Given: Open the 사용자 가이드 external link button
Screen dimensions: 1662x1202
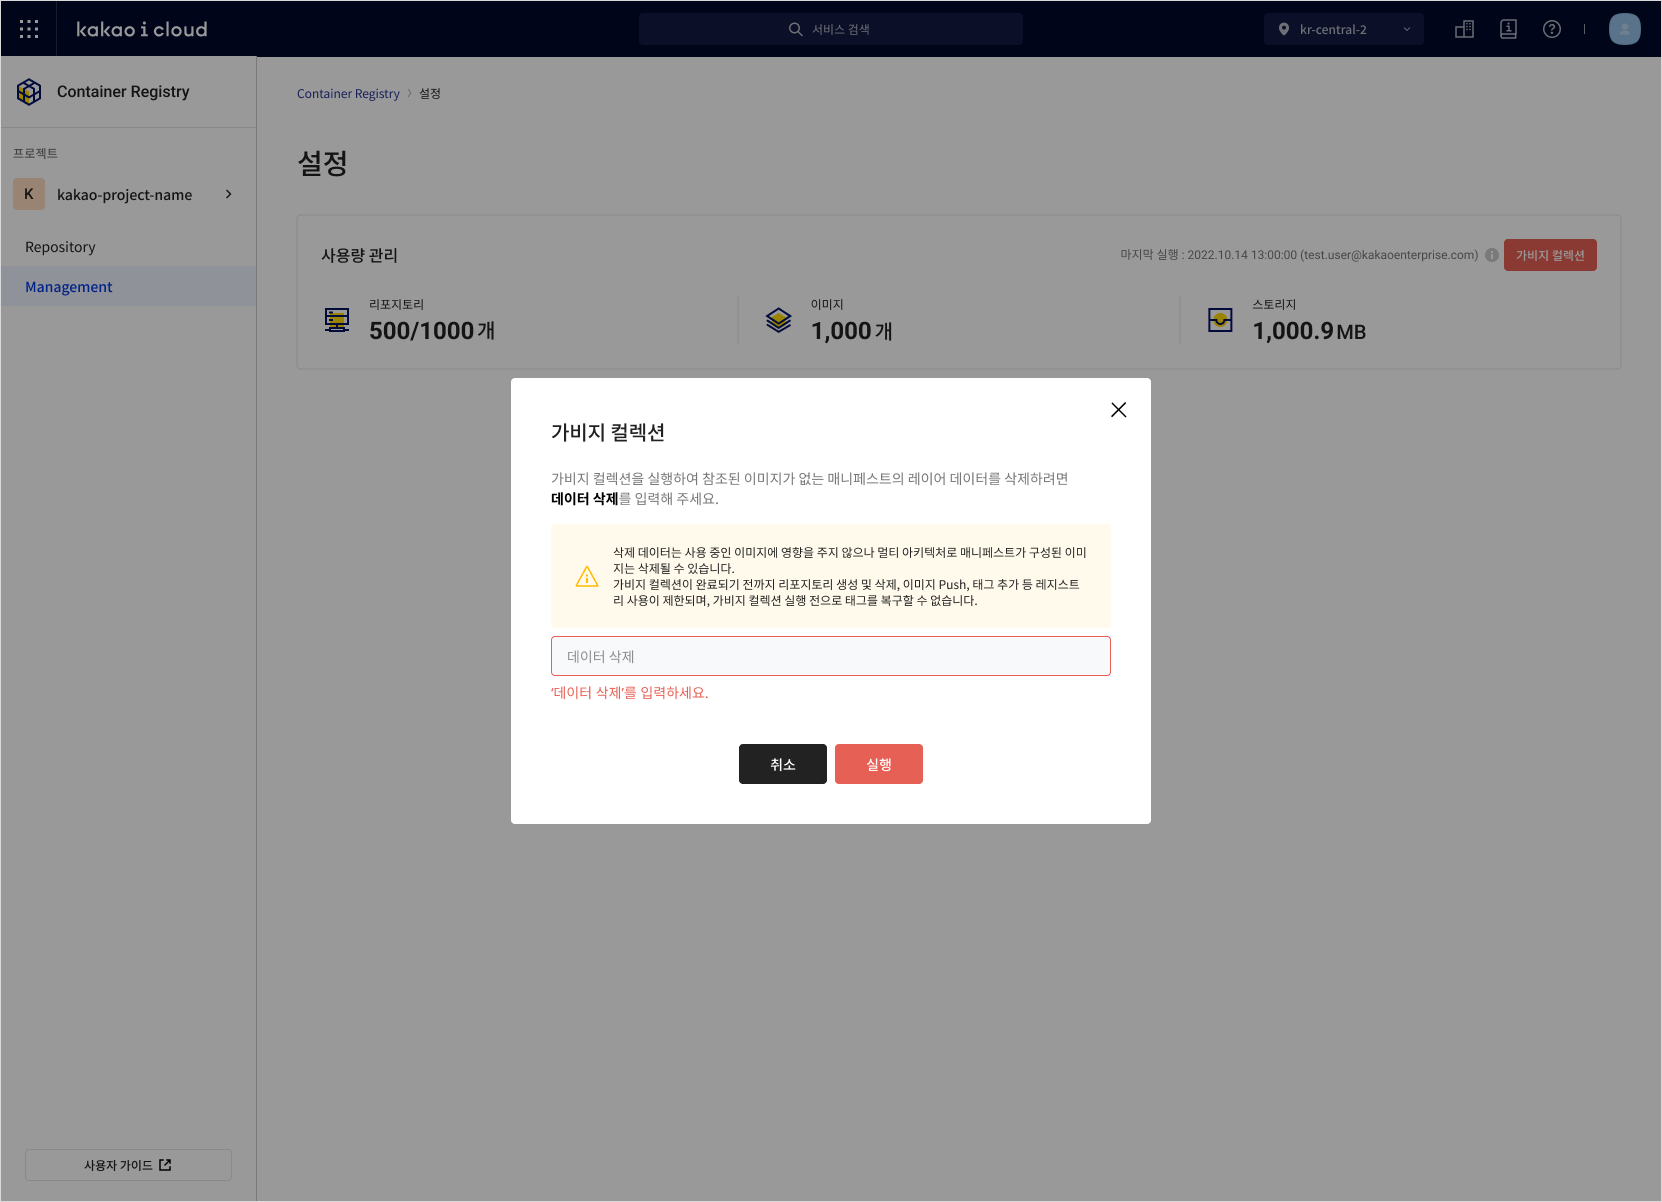Looking at the screenshot, I should [x=128, y=1165].
